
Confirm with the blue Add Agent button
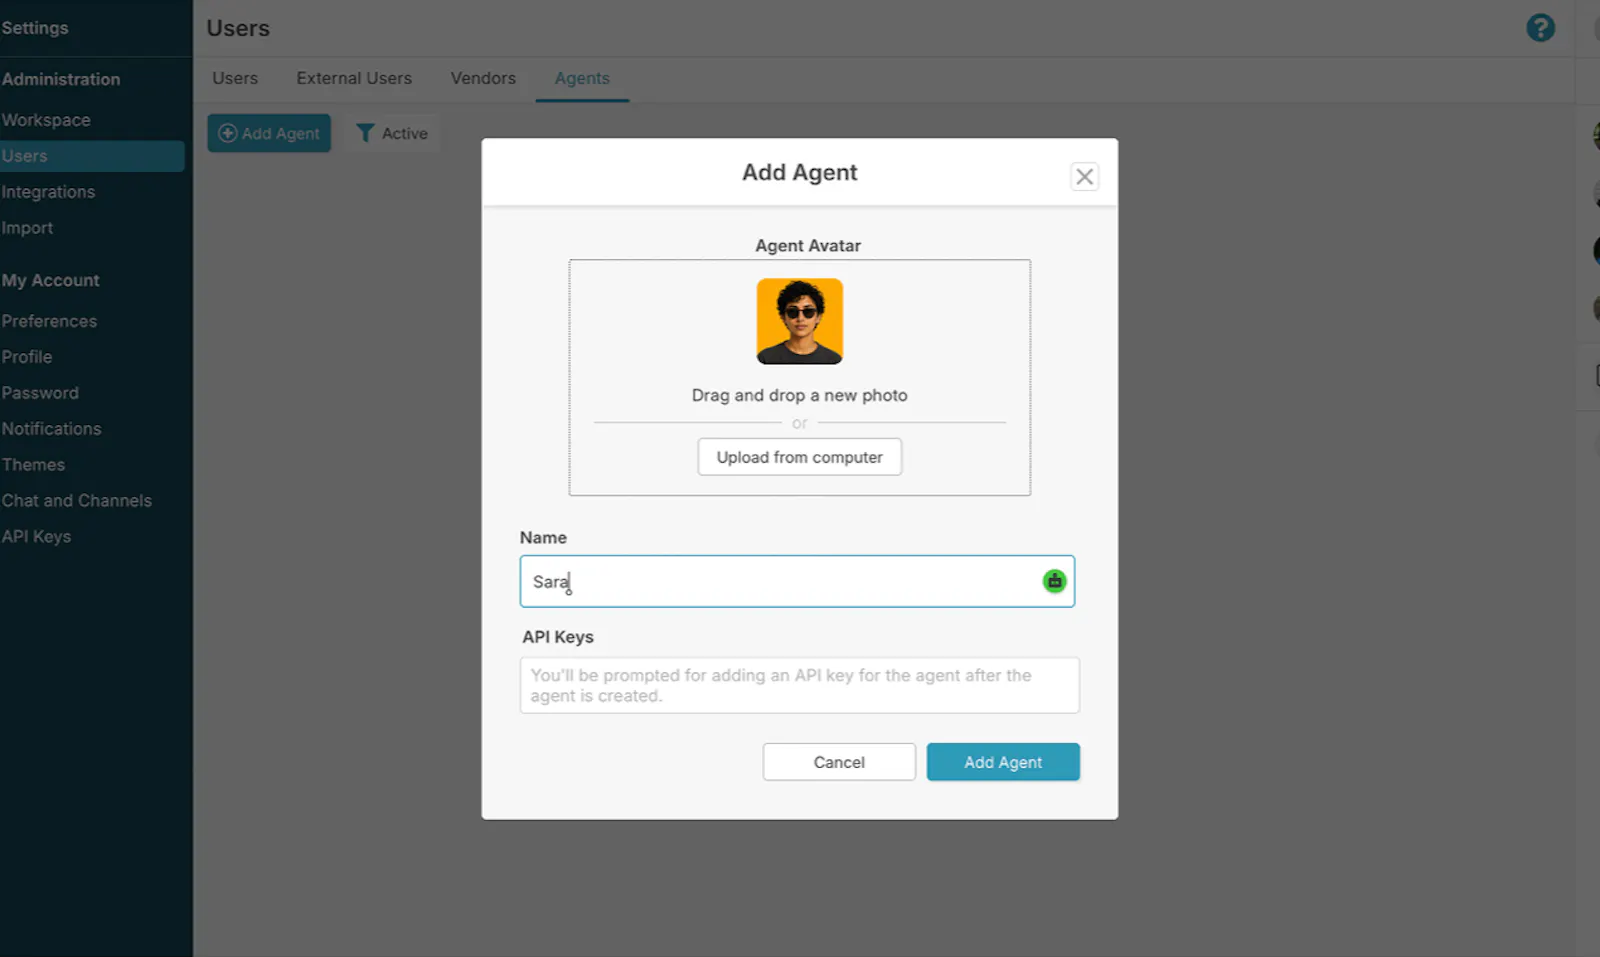pos(1003,762)
